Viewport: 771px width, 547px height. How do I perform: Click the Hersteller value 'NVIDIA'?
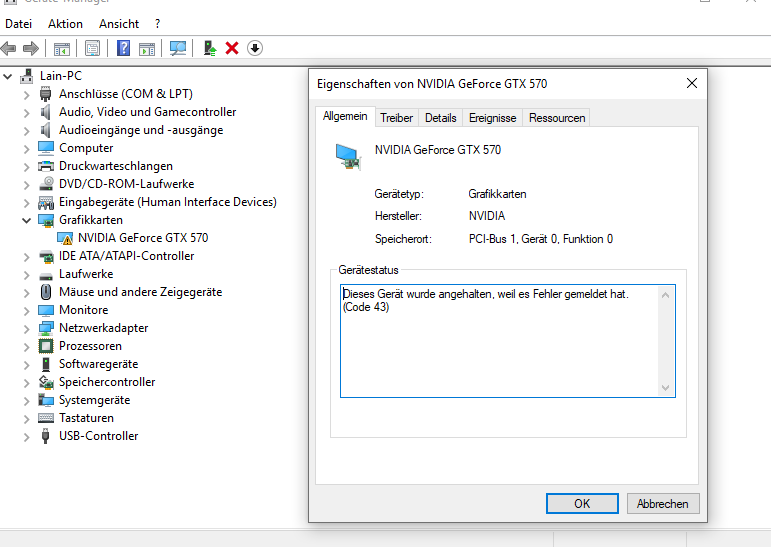487,216
